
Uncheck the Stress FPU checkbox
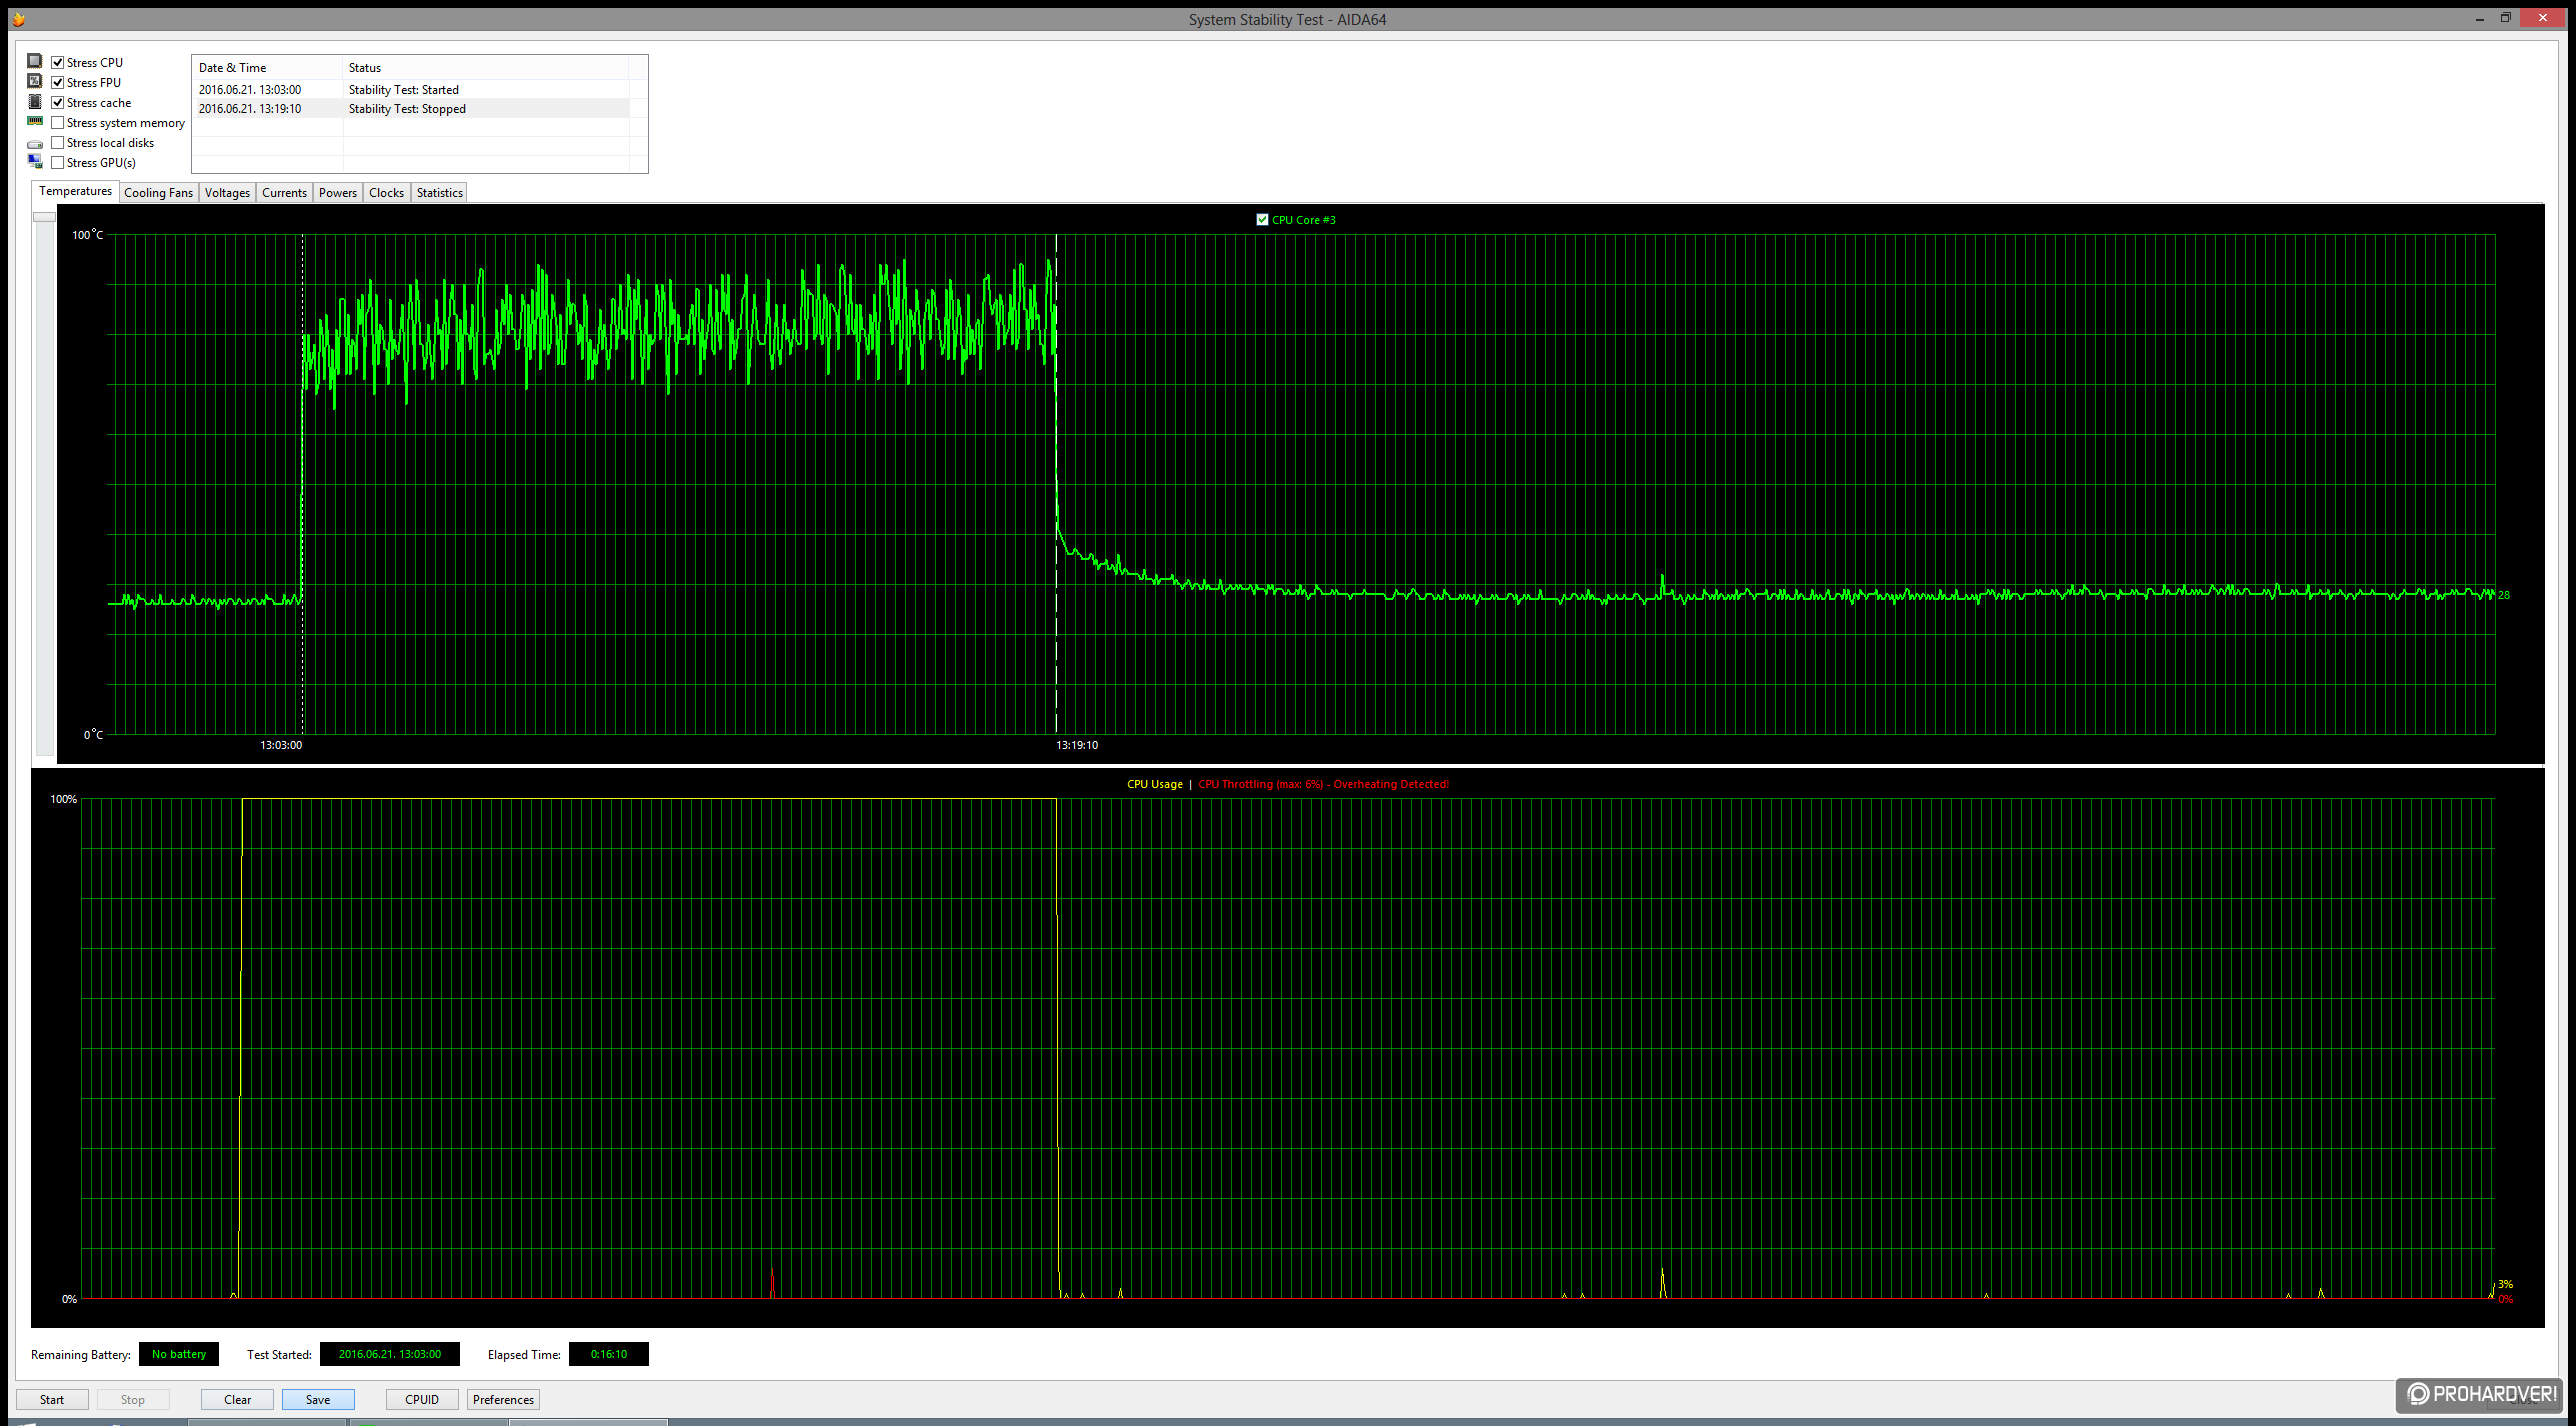coord(58,82)
